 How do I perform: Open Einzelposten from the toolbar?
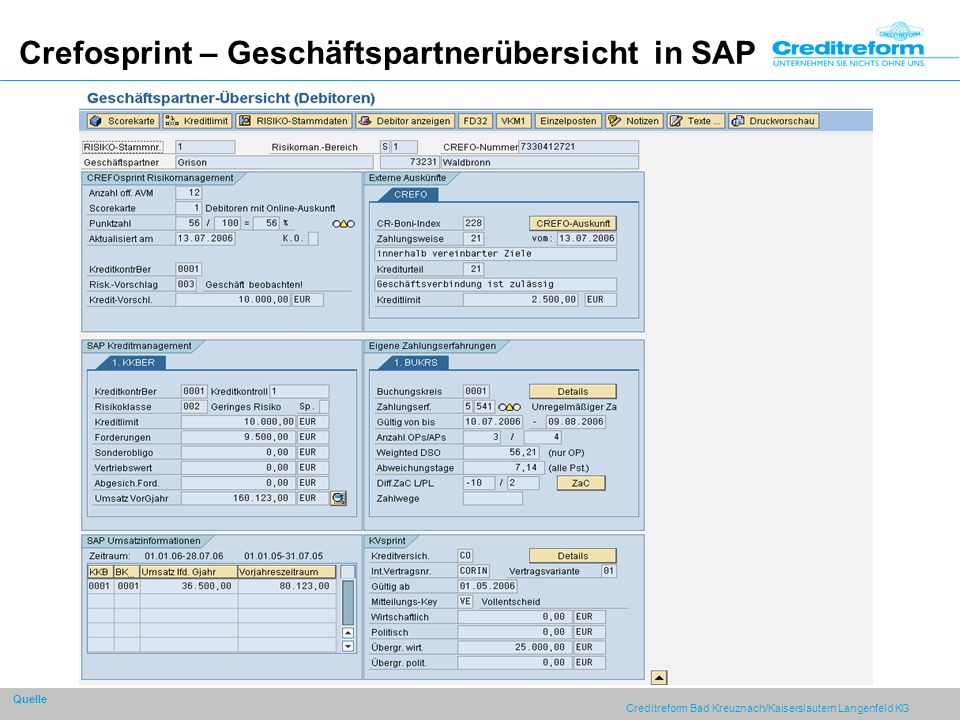568,121
